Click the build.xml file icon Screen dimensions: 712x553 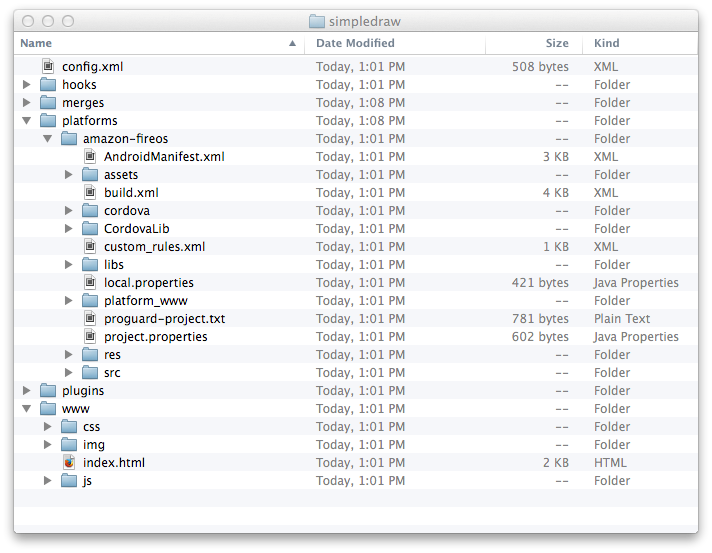click(x=90, y=193)
